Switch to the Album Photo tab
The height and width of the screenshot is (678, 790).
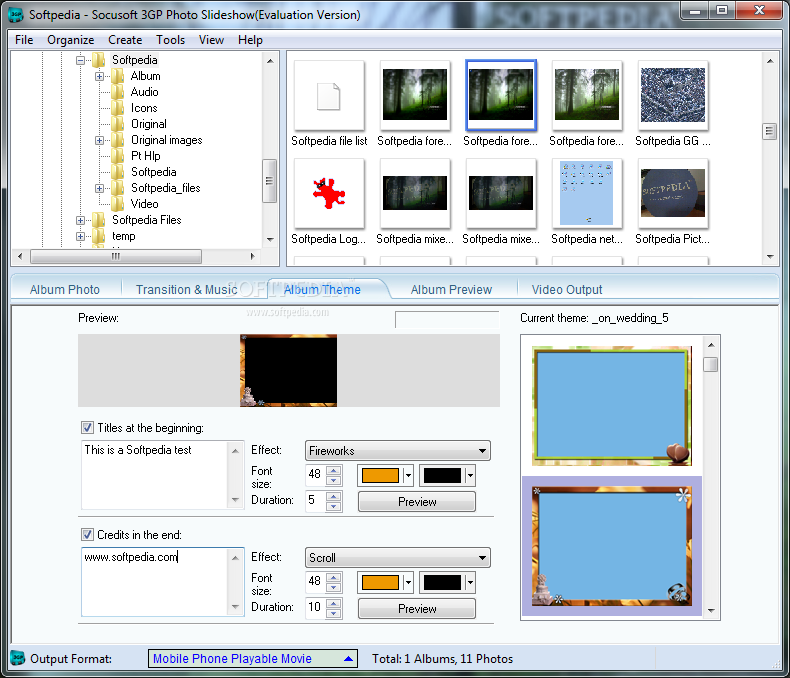pyautogui.click(x=64, y=290)
